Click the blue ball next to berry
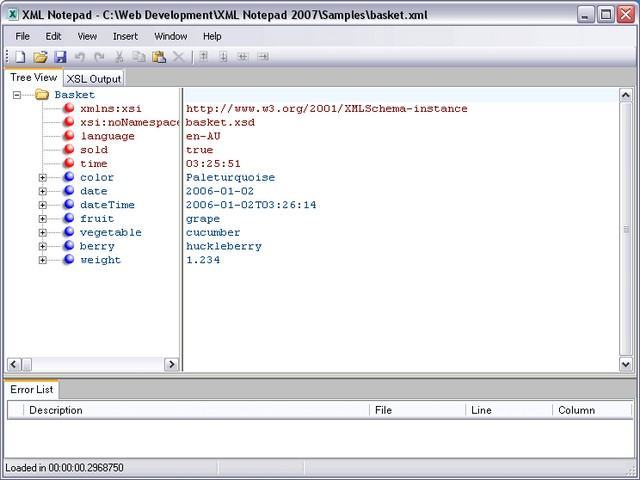Image resolution: width=640 pixels, height=480 pixels. point(69,245)
